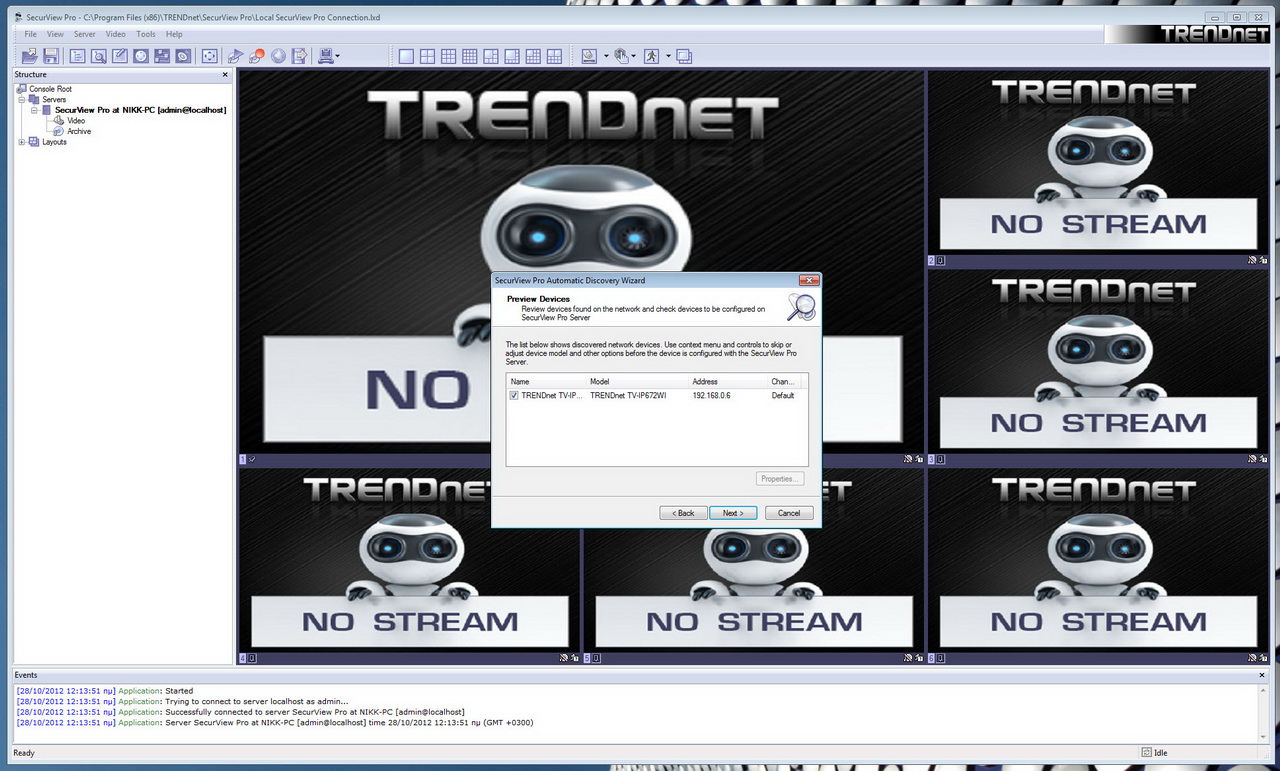This screenshot has height=771, width=1280.
Task: Click the Idle status icon in status bar
Action: pyautogui.click(x=1146, y=752)
